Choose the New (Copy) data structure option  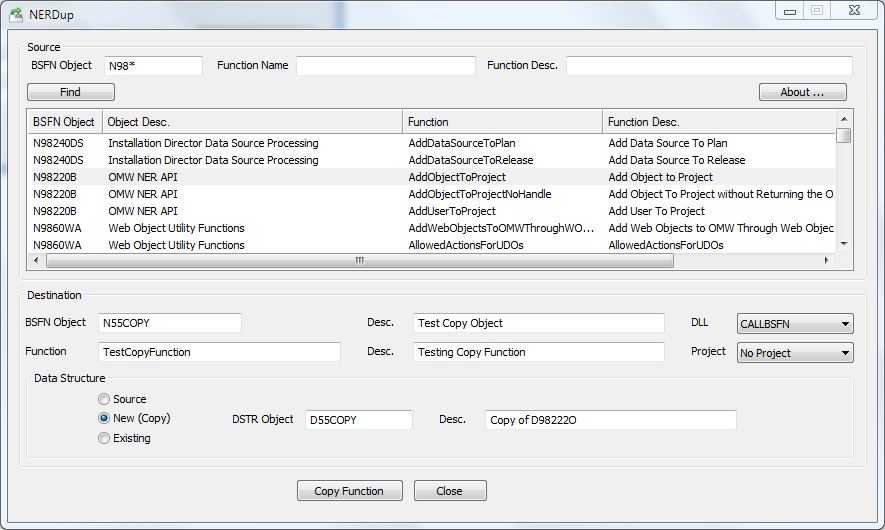coord(104,418)
